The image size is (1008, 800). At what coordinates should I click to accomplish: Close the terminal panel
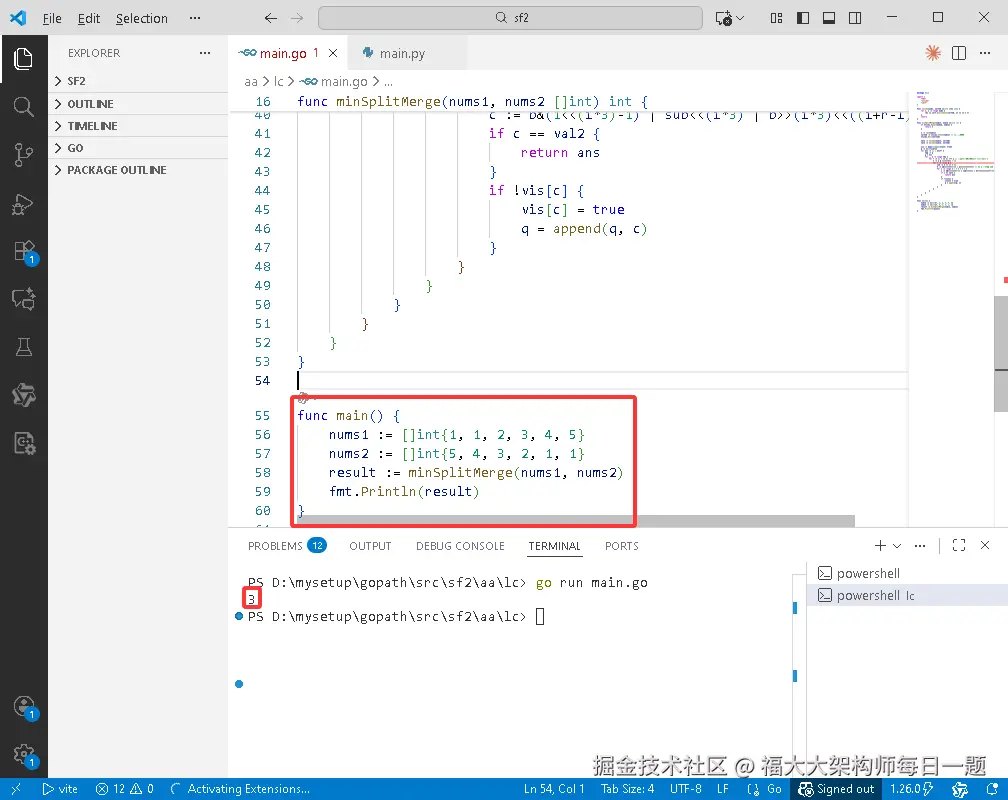(x=985, y=545)
